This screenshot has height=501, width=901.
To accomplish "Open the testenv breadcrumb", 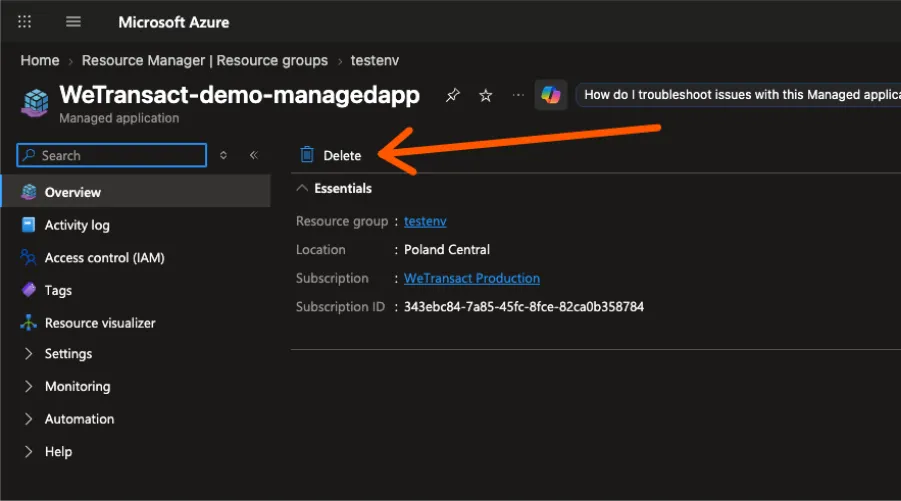I will coord(375,60).
